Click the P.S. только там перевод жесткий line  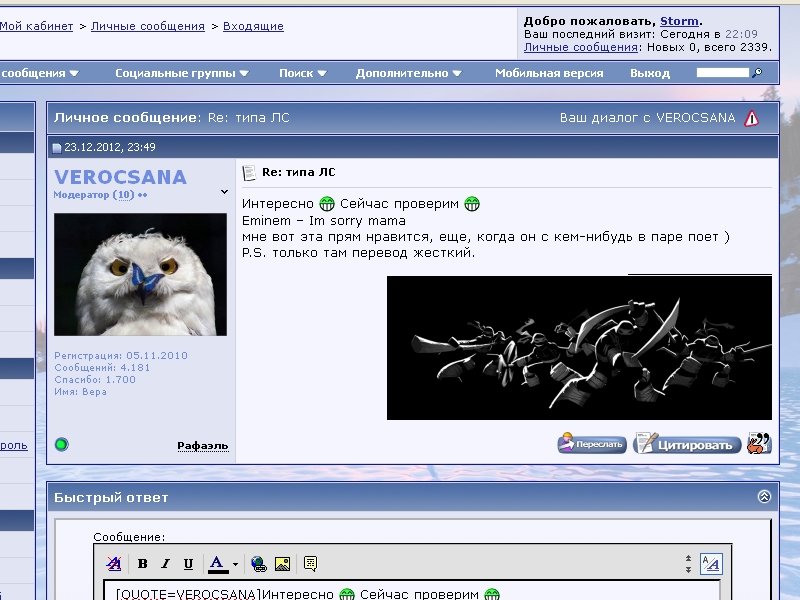click(x=358, y=253)
